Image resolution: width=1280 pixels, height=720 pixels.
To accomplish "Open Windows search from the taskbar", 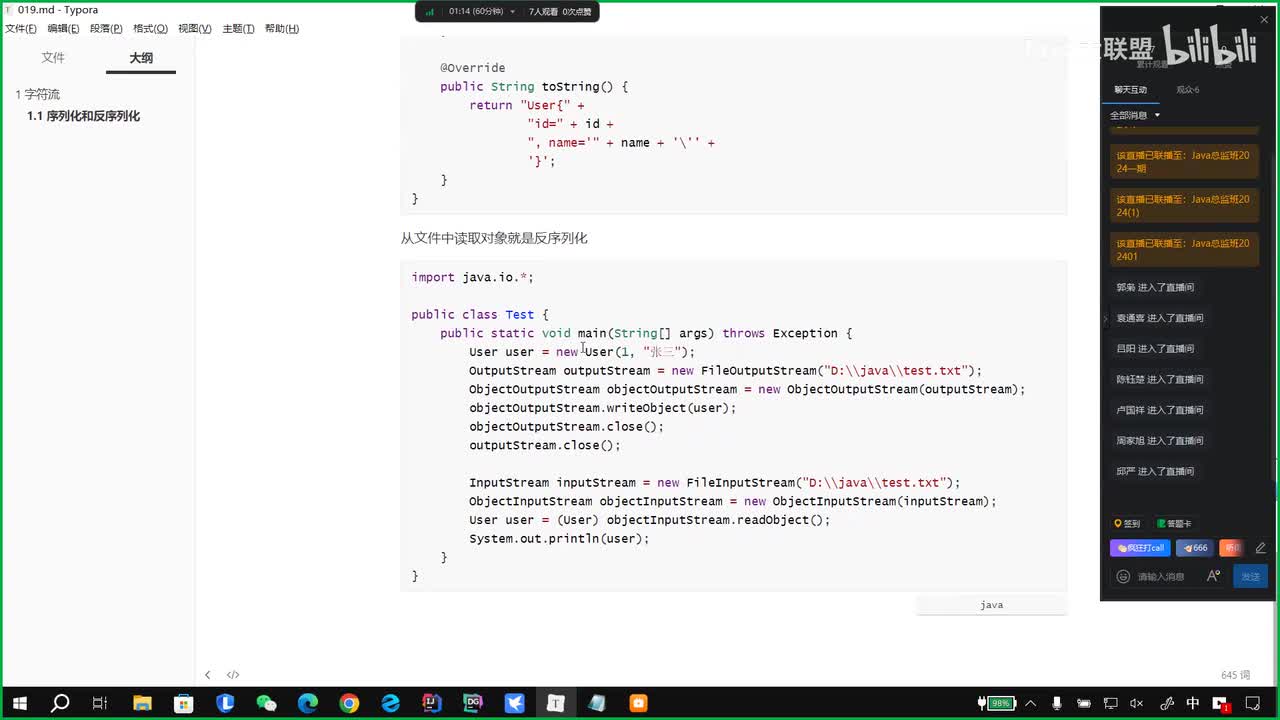I will click(x=60, y=703).
